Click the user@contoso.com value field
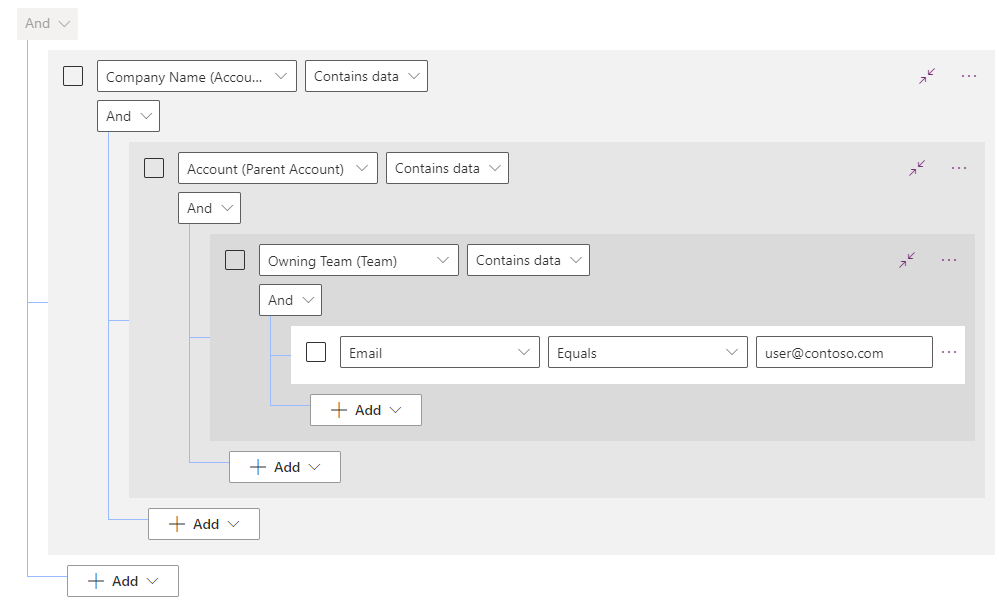999x607 pixels. (843, 351)
